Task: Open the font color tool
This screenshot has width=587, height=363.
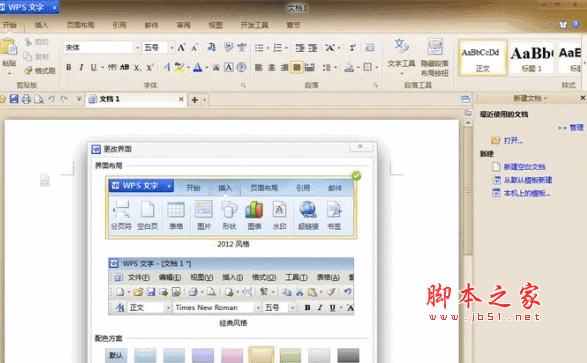Action: [x=198, y=67]
